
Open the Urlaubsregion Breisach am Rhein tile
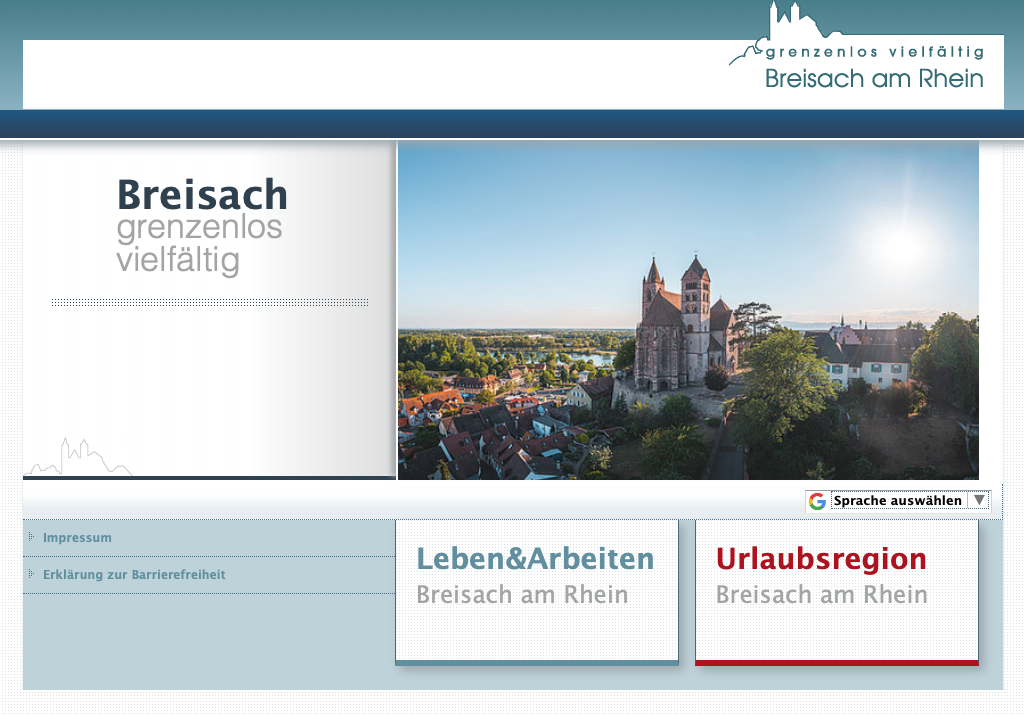[x=837, y=592]
